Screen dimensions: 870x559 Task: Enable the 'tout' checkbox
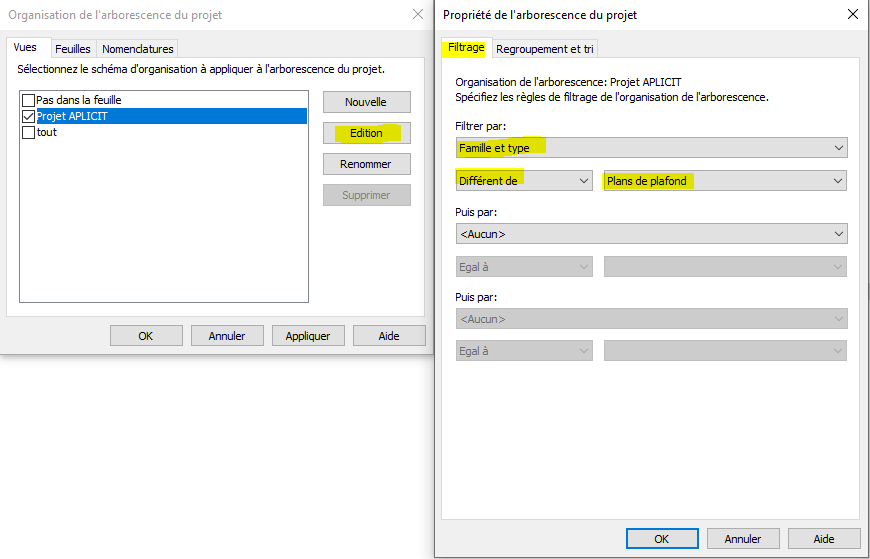28,132
